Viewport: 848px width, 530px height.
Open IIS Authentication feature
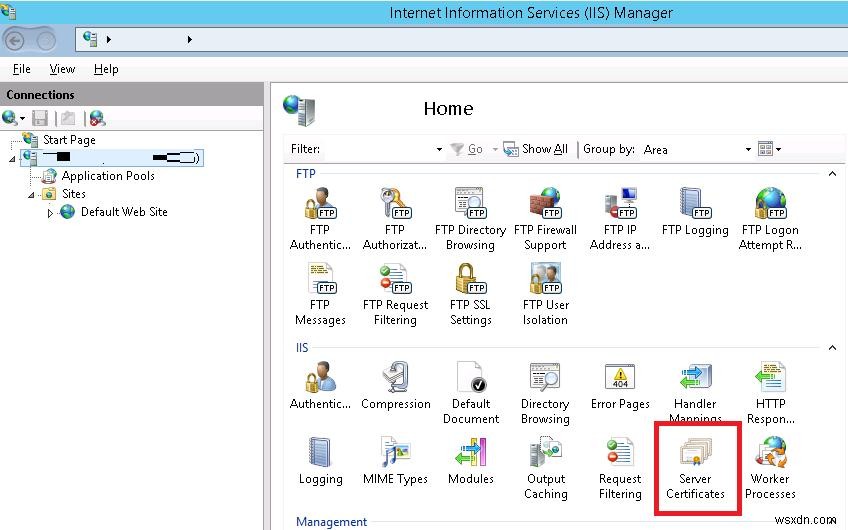tap(320, 386)
